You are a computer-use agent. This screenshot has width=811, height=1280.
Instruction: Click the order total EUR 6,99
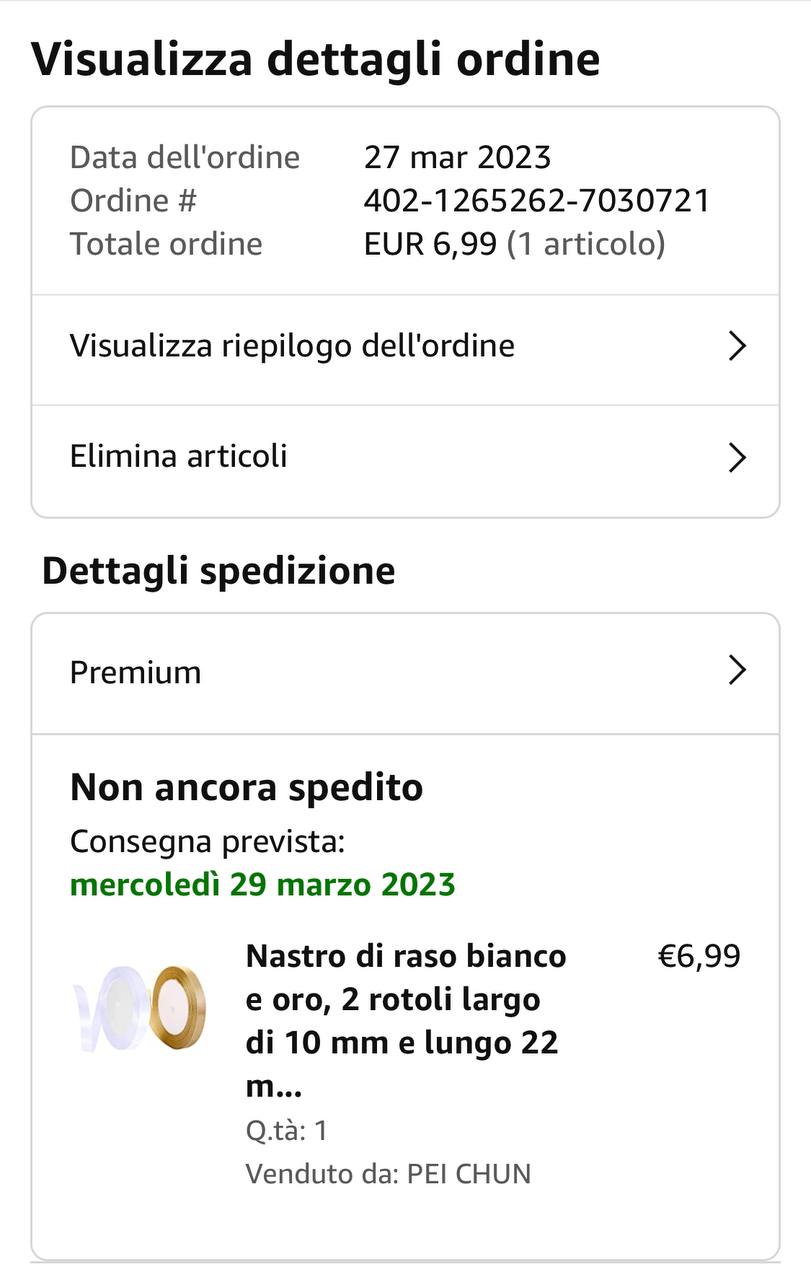[x=430, y=244]
